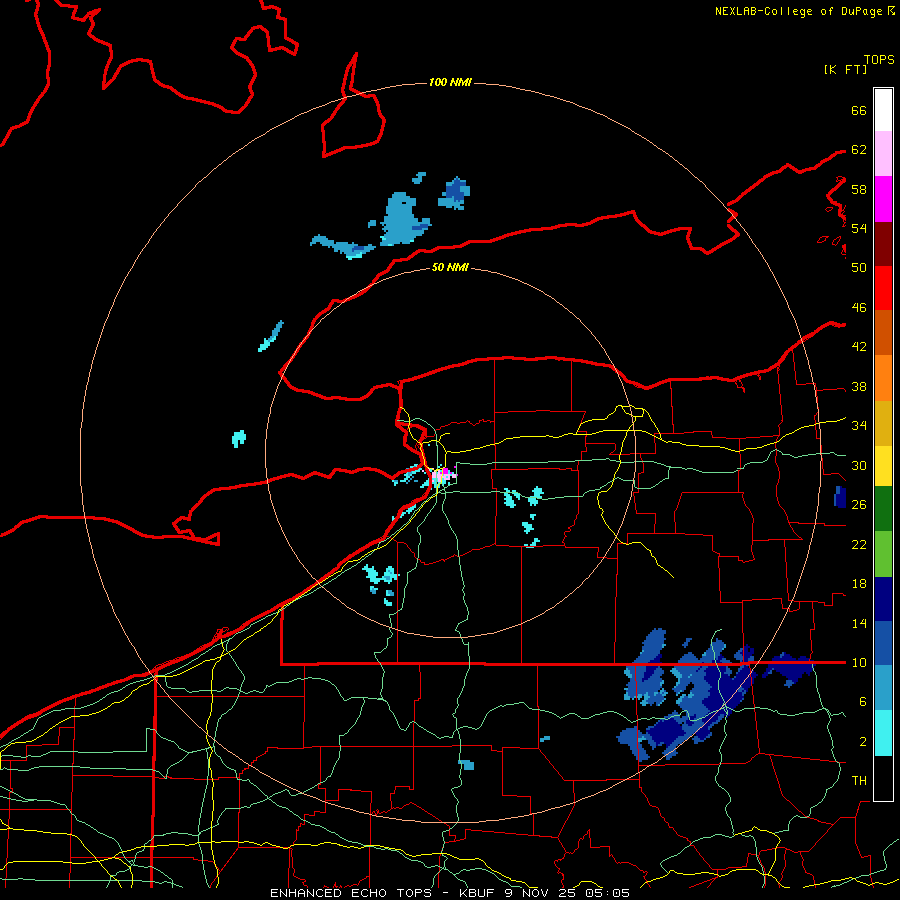Image resolution: width=900 pixels, height=900 pixels.
Task: Click the legend value '14'
Action: [x=859, y=623]
